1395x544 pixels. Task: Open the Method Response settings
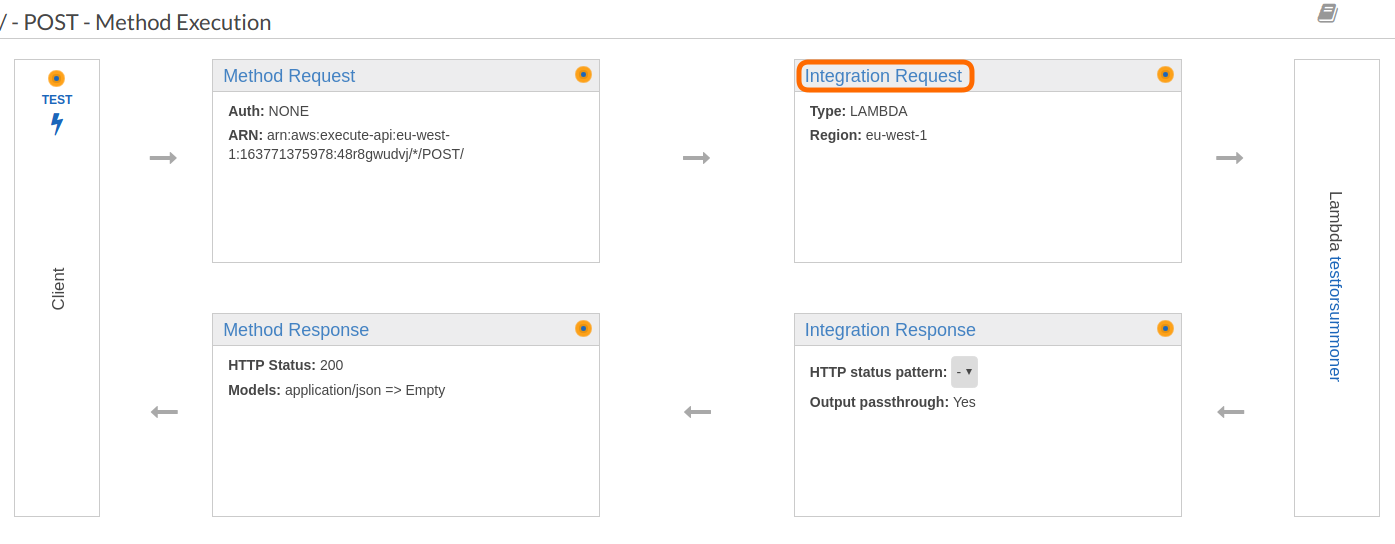pos(296,330)
